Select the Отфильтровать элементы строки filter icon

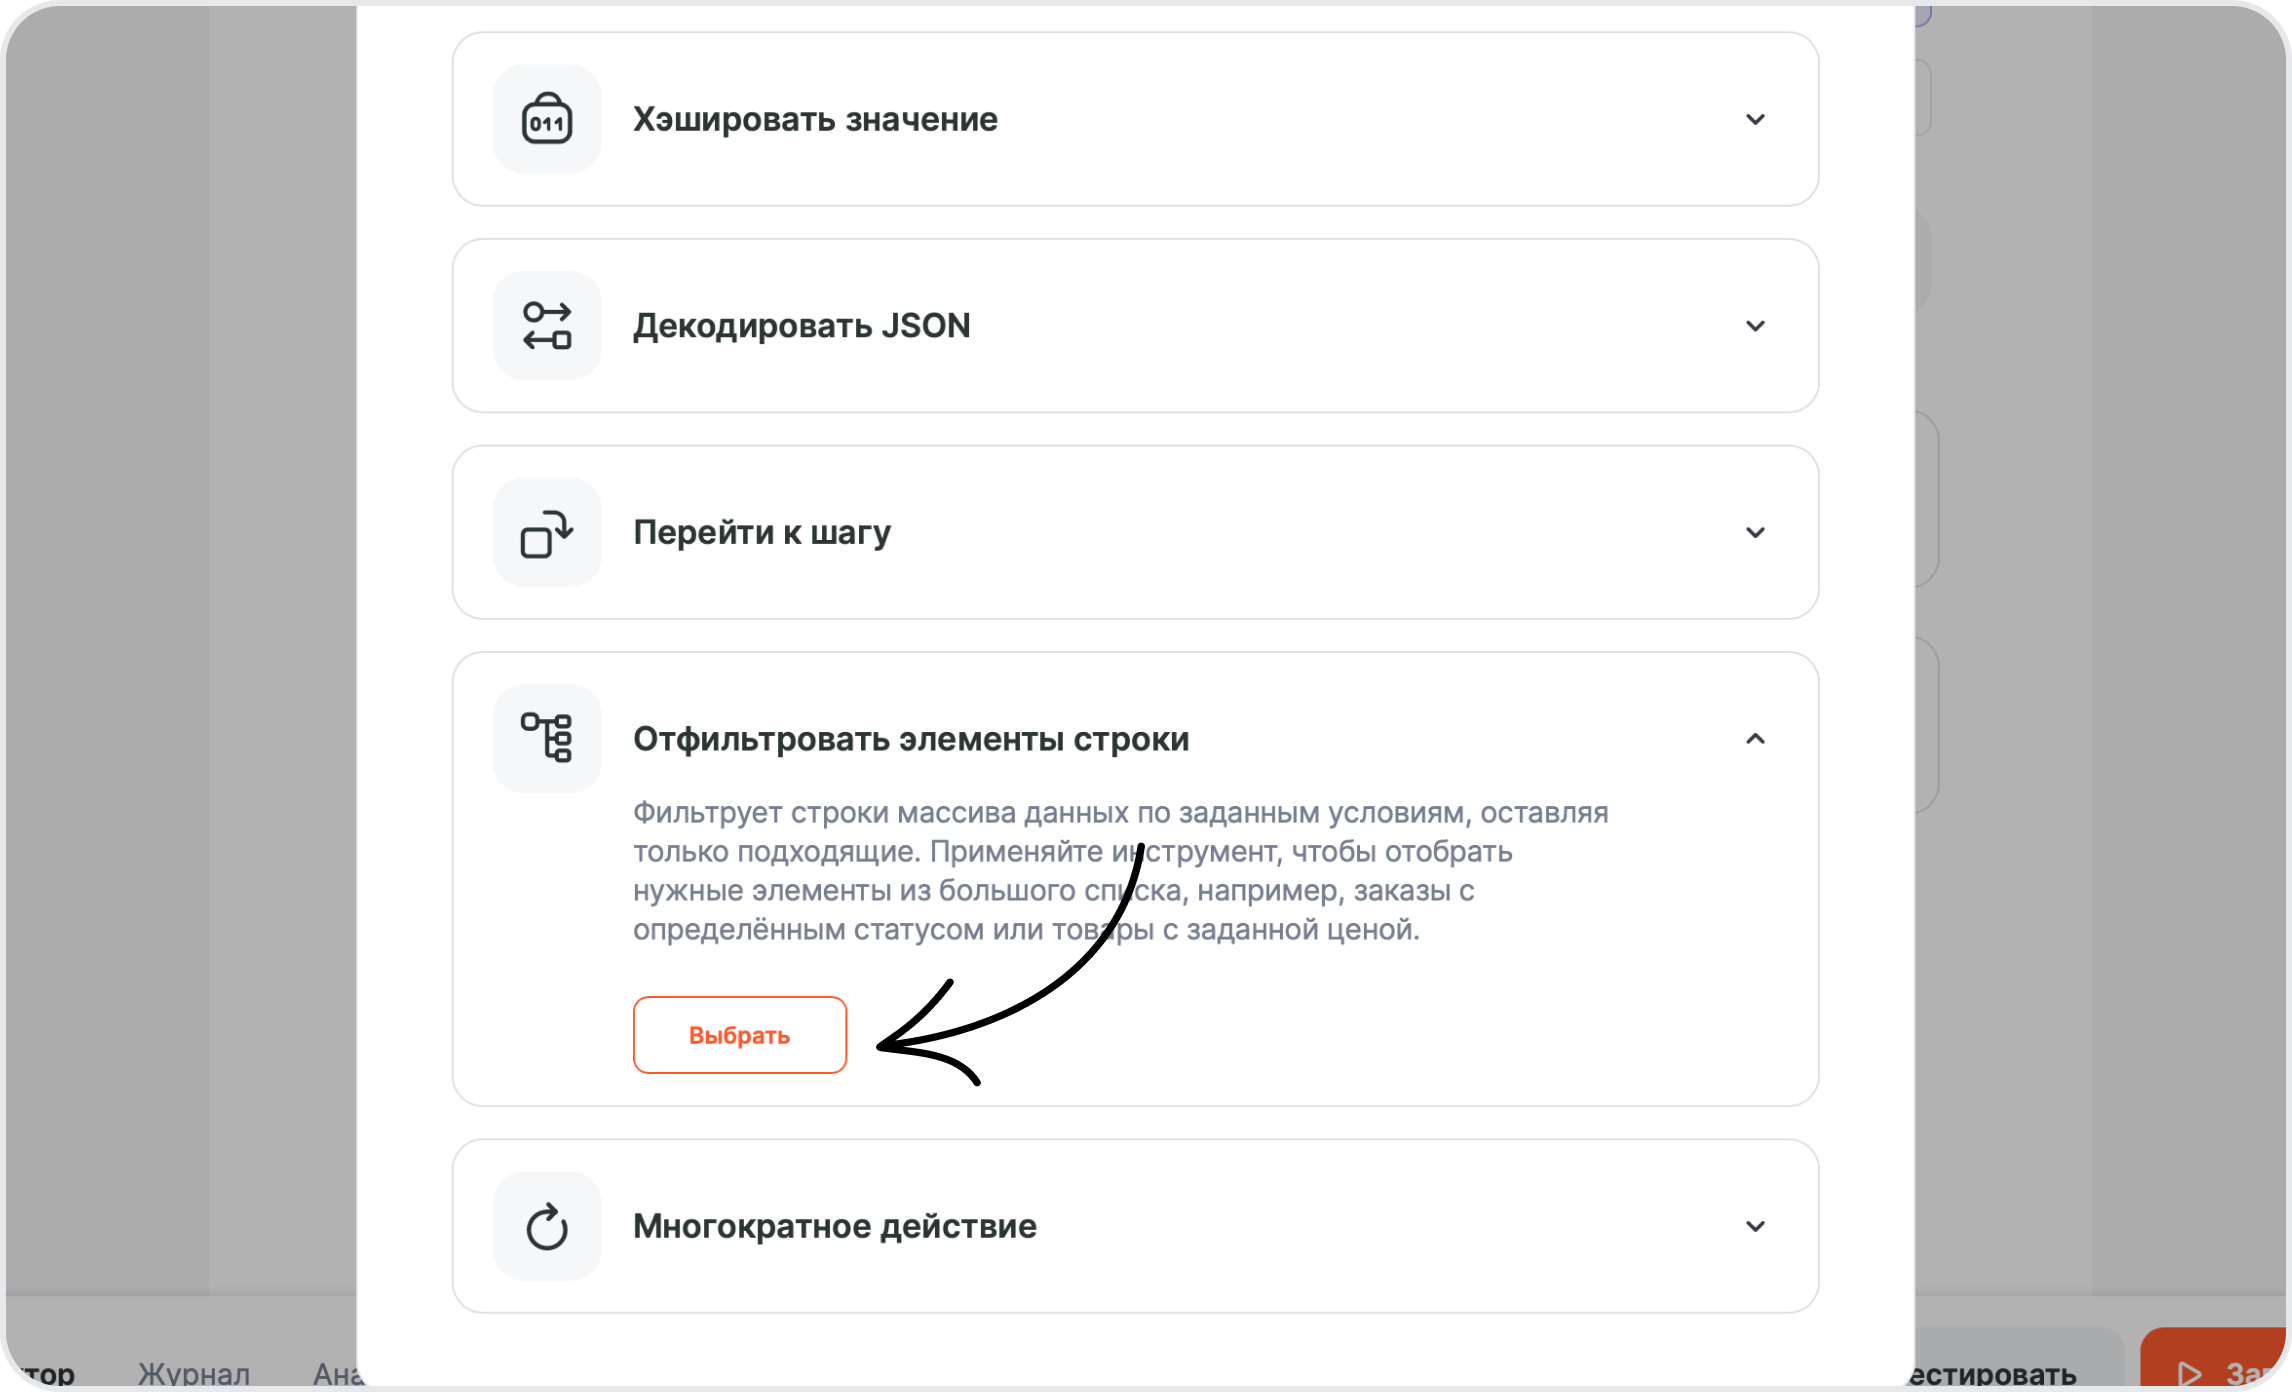pos(546,738)
